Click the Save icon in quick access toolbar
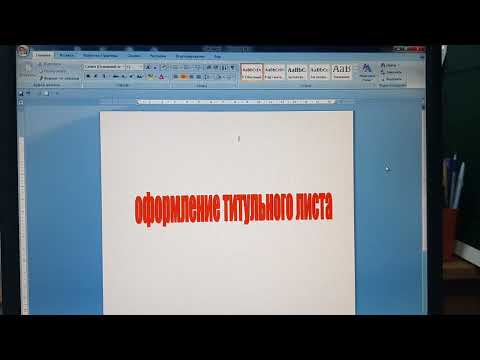The image size is (480, 360). pyautogui.click(x=21, y=94)
